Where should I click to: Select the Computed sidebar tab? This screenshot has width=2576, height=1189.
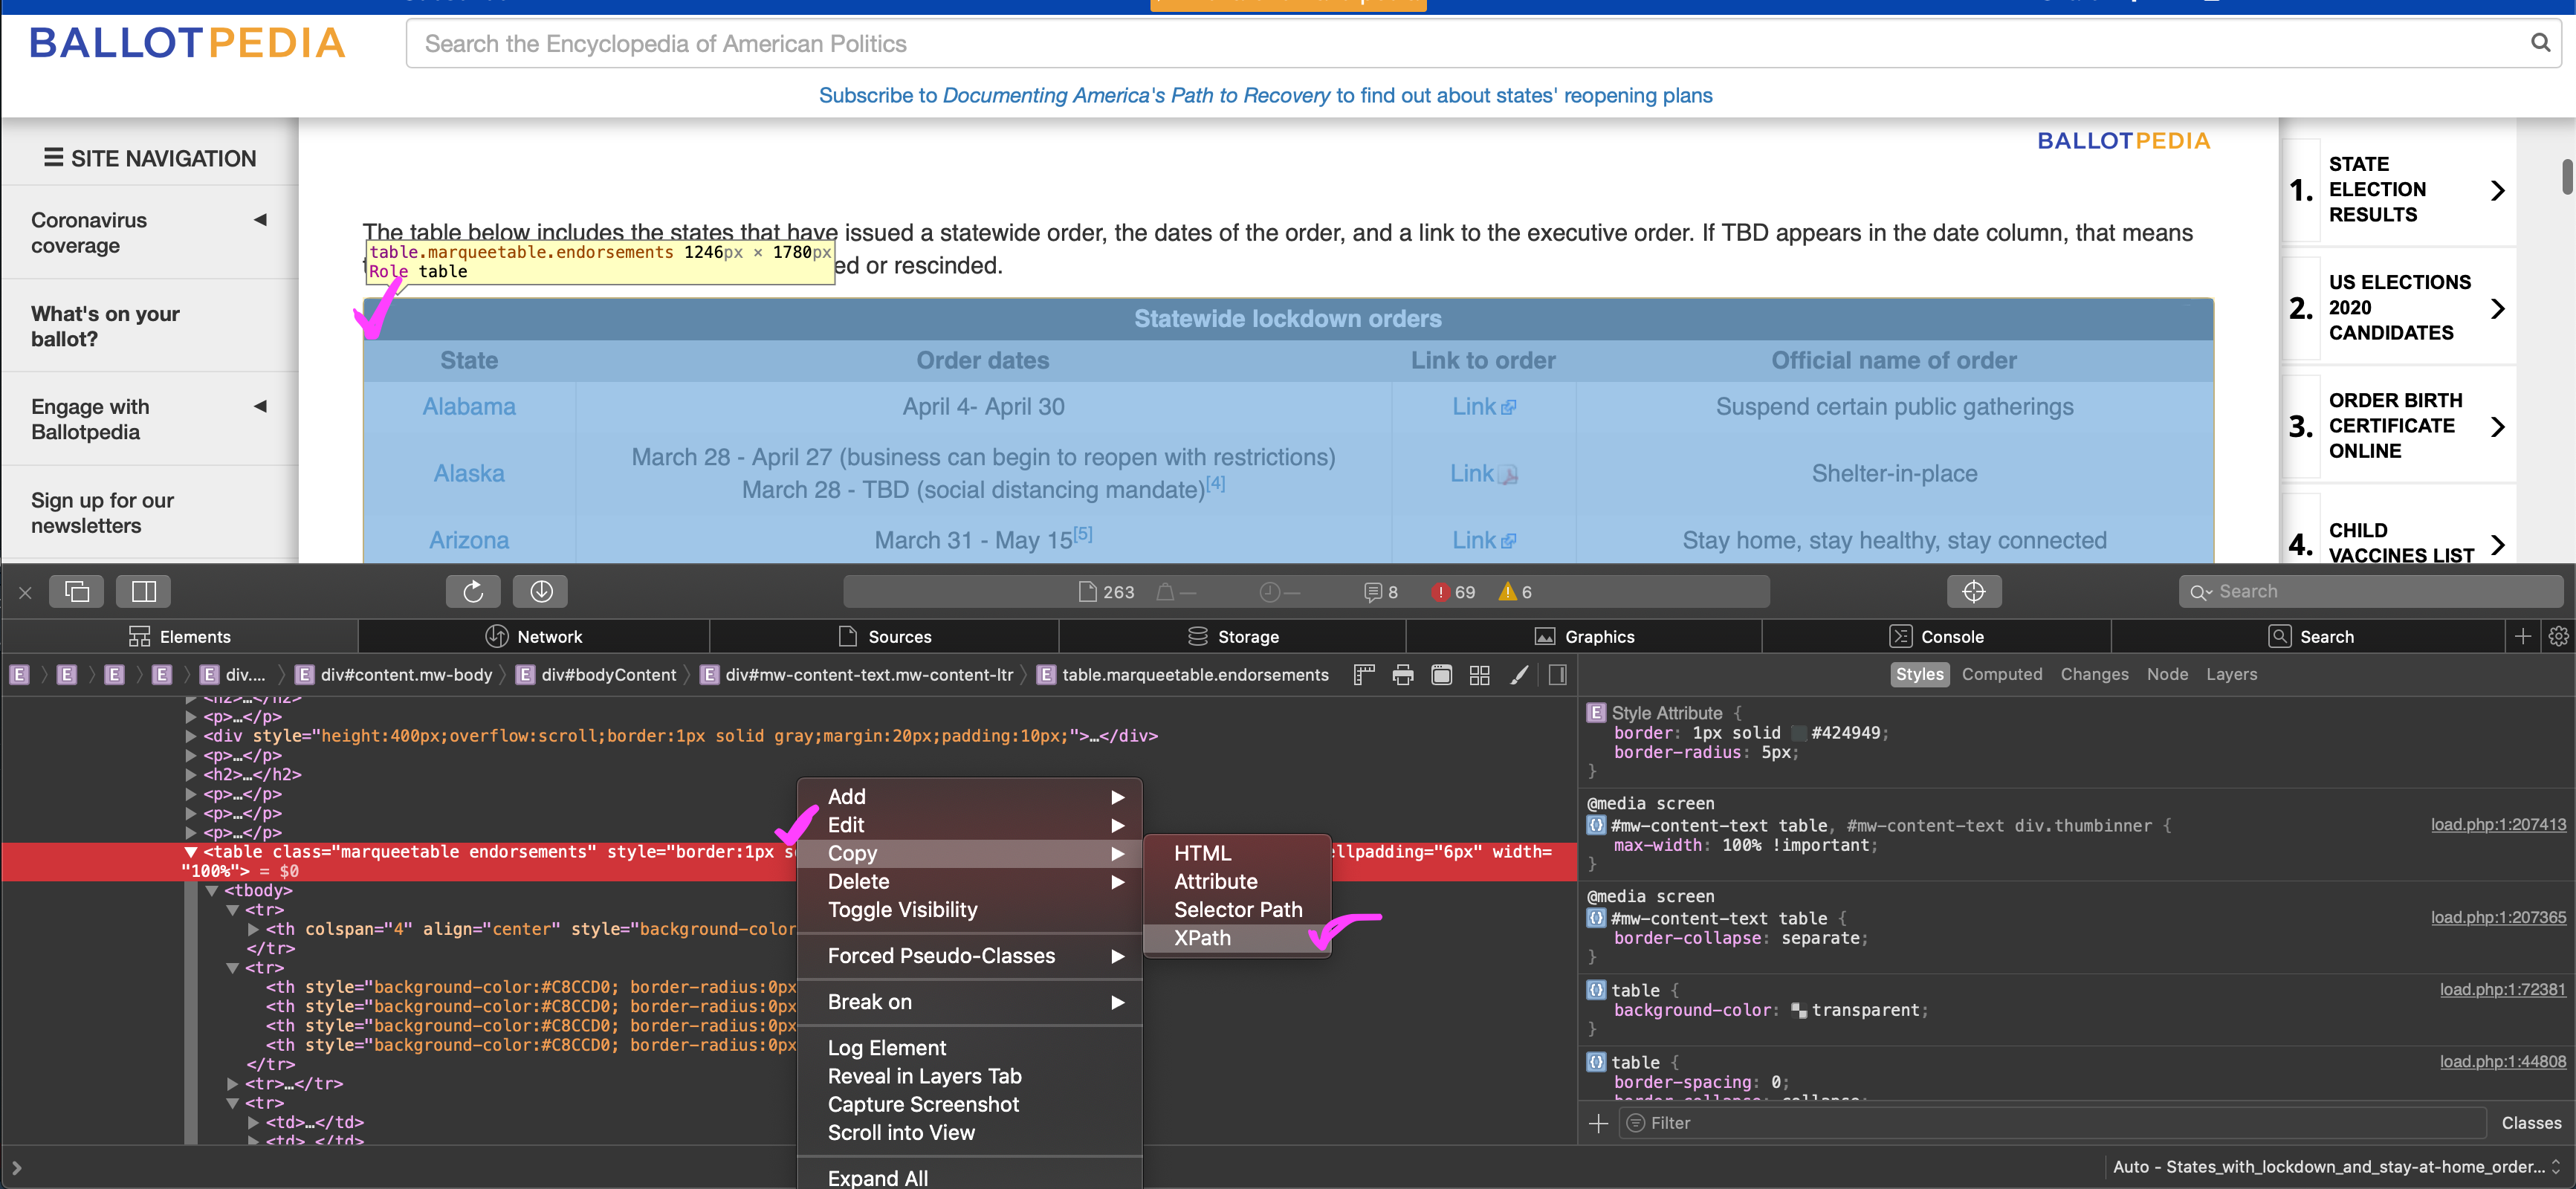[x=2001, y=675]
